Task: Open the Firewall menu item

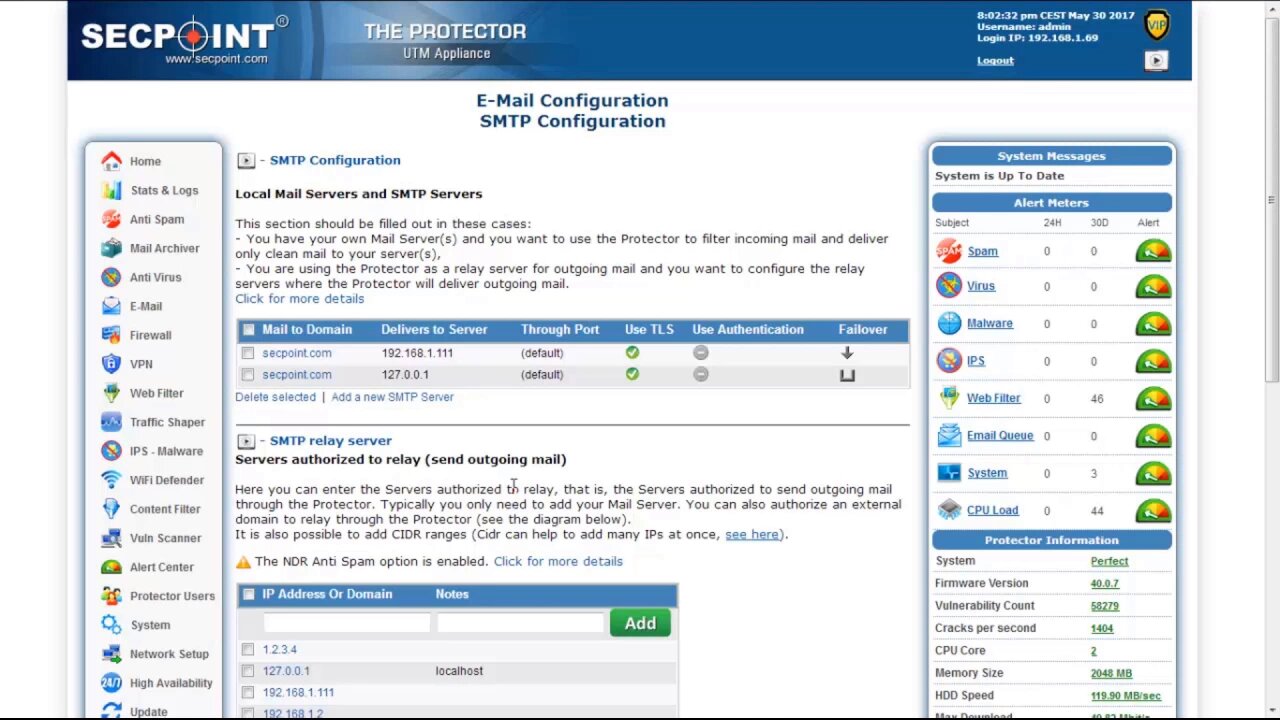Action: [x=150, y=335]
